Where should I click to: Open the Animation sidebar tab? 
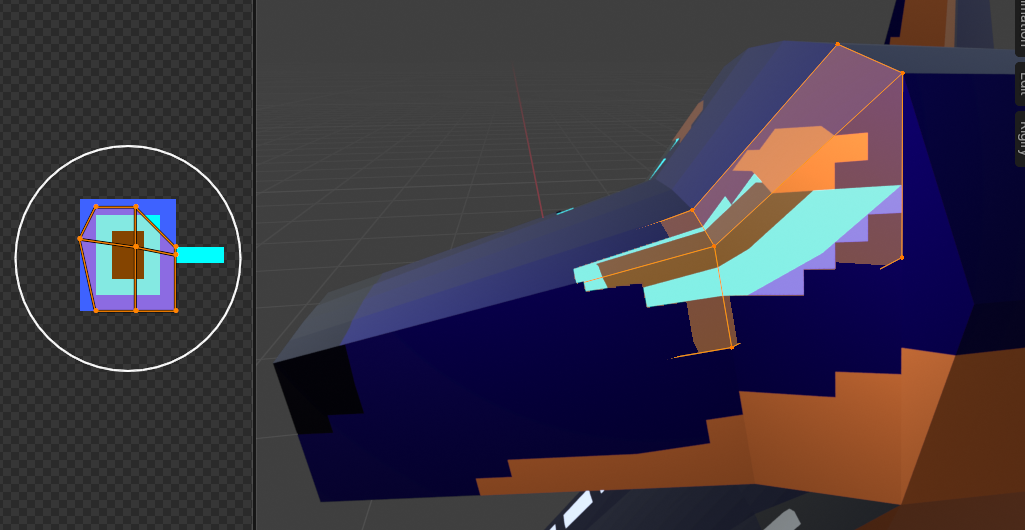pos(1019,25)
